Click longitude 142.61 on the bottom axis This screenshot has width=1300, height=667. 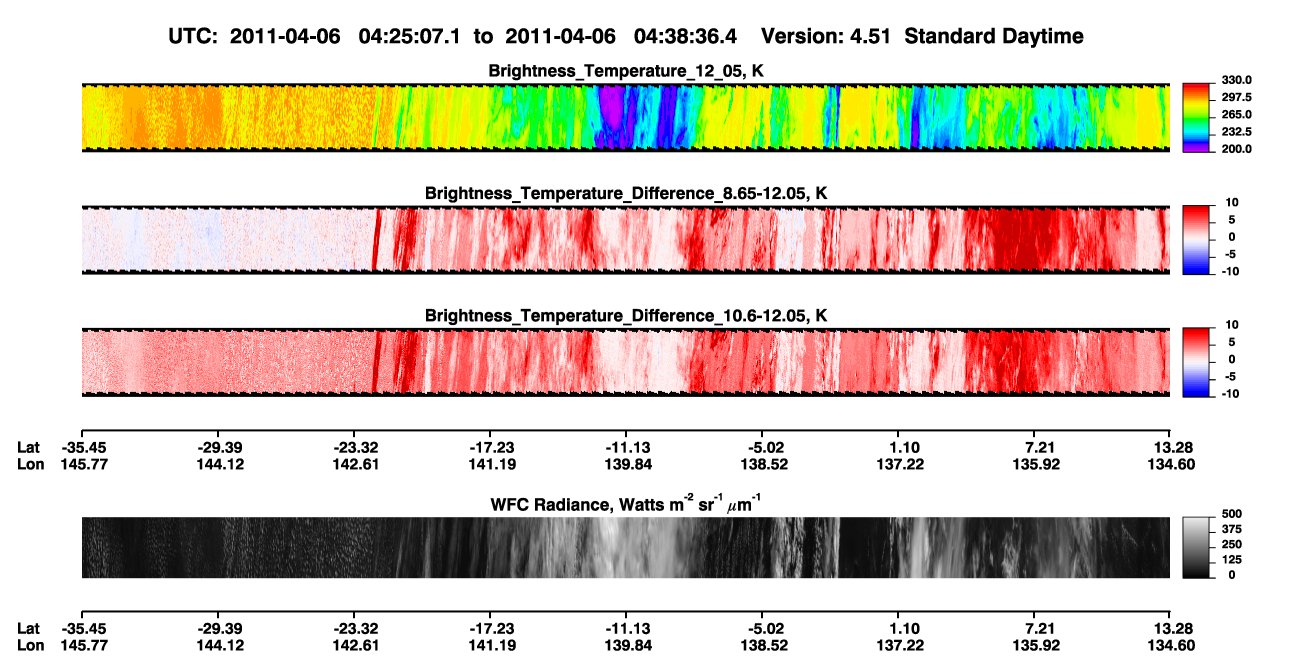click(x=355, y=646)
